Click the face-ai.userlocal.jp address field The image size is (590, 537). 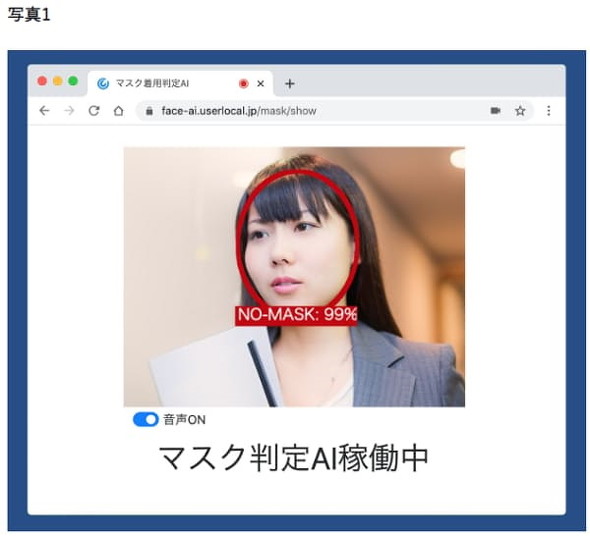pyautogui.click(x=335, y=111)
